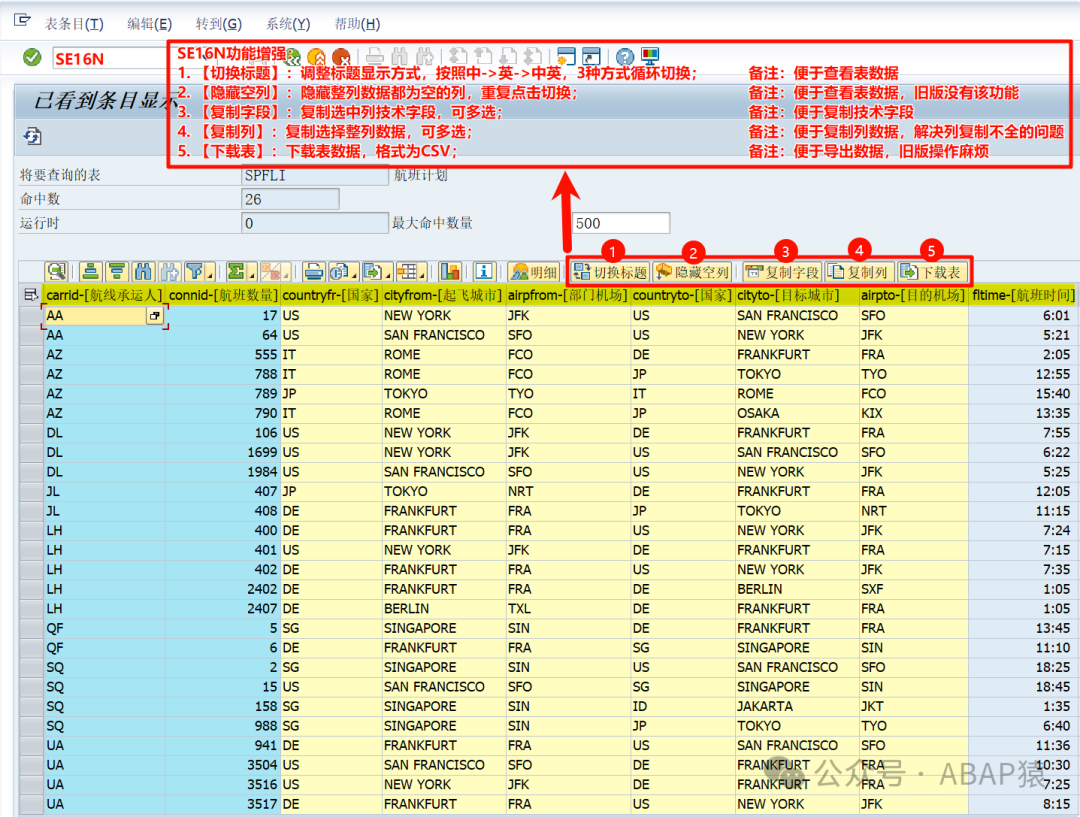Click the 明细 button

click(534, 272)
